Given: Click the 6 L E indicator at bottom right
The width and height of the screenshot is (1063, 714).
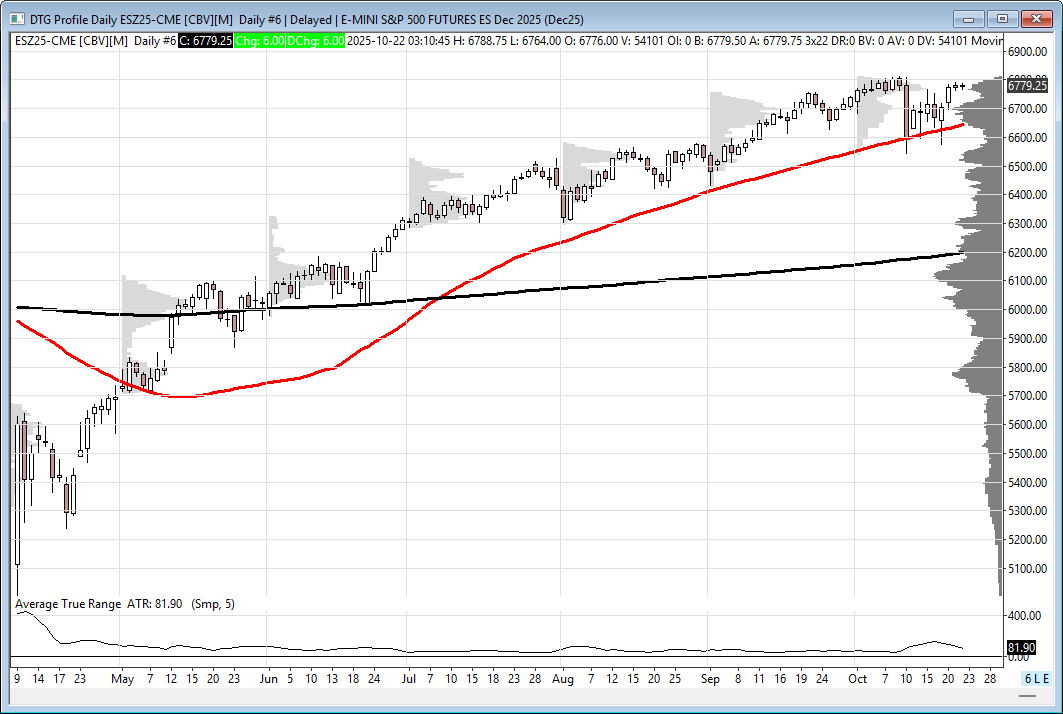Looking at the screenshot, I should [1034, 679].
